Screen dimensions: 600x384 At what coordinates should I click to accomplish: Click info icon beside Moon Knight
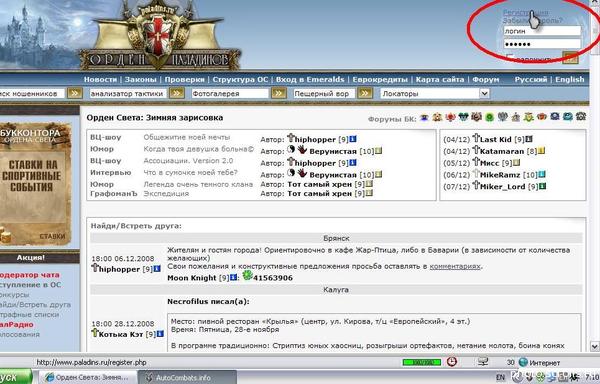coord(233,278)
